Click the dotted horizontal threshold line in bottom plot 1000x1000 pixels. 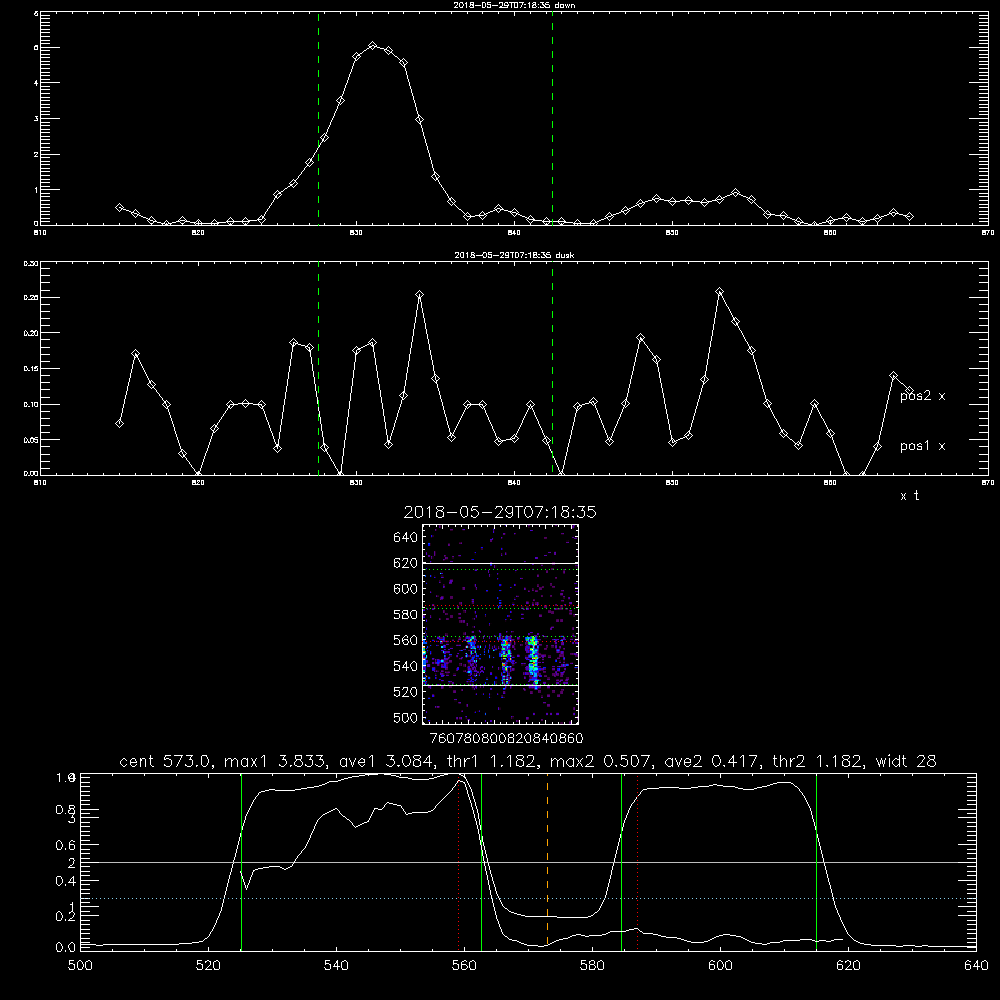coord(528,899)
